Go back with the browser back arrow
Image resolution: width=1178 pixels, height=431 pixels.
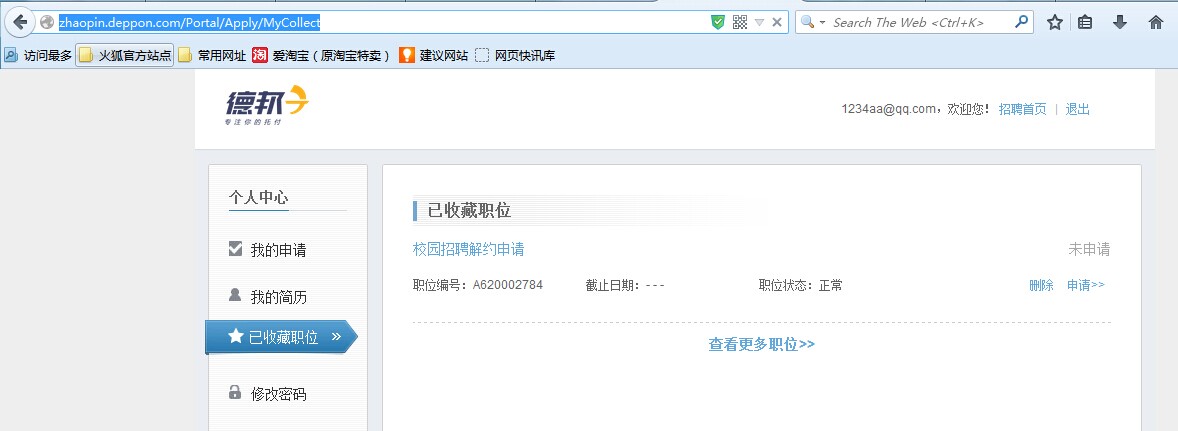20,22
